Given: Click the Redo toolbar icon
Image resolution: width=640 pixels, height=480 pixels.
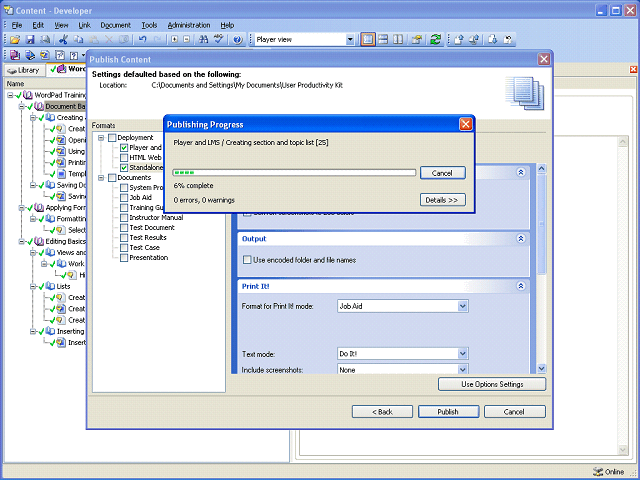Looking at the screenshot, I should click(158, 40).
